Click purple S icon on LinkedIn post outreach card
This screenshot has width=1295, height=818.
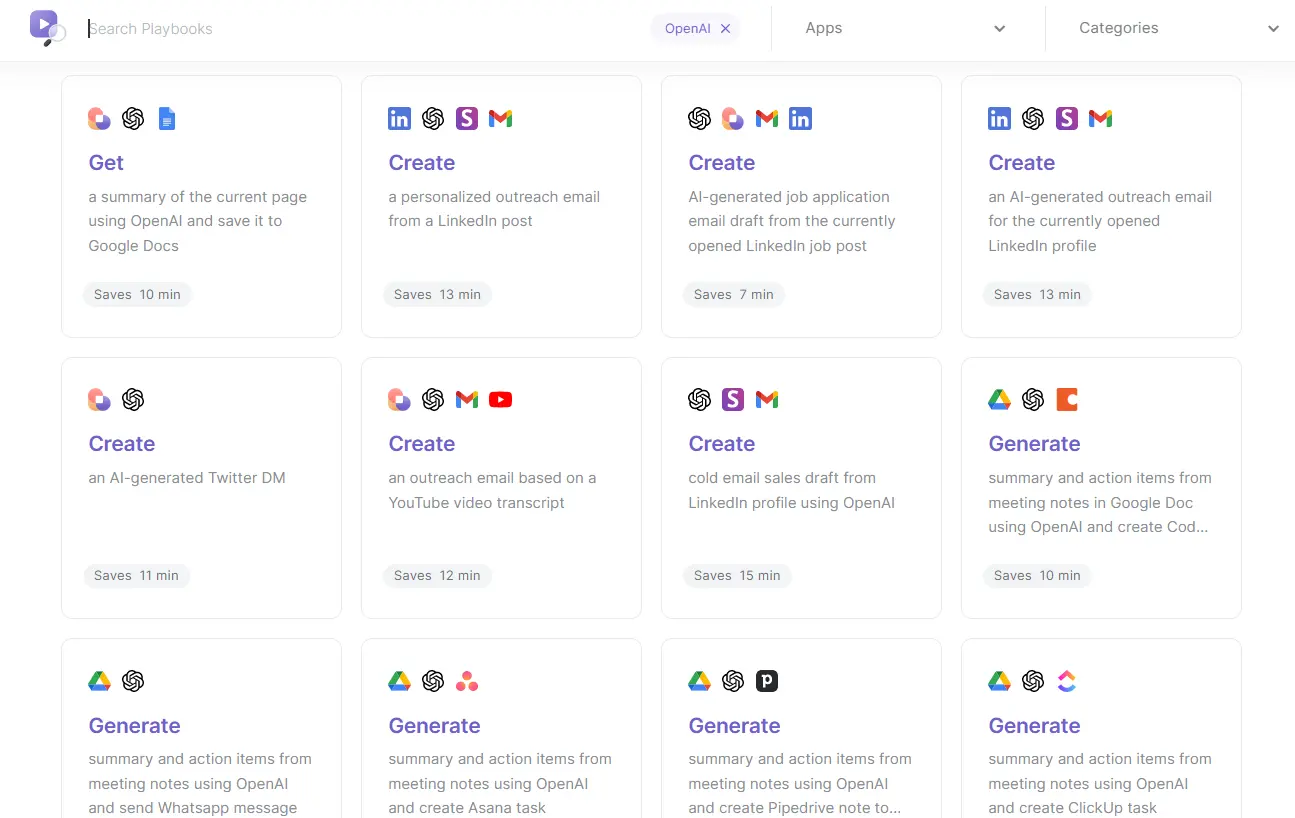tap(467, 119)
